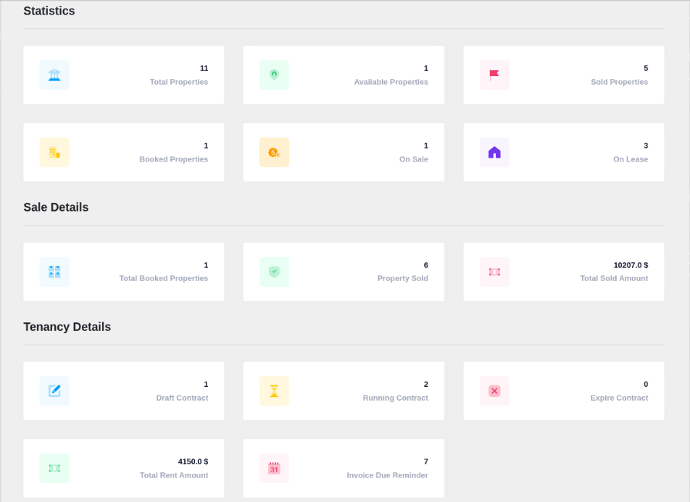Click the Booked Properties yellow icon
The height and width of the screenshot is (502, 690).
click(54, 152)
